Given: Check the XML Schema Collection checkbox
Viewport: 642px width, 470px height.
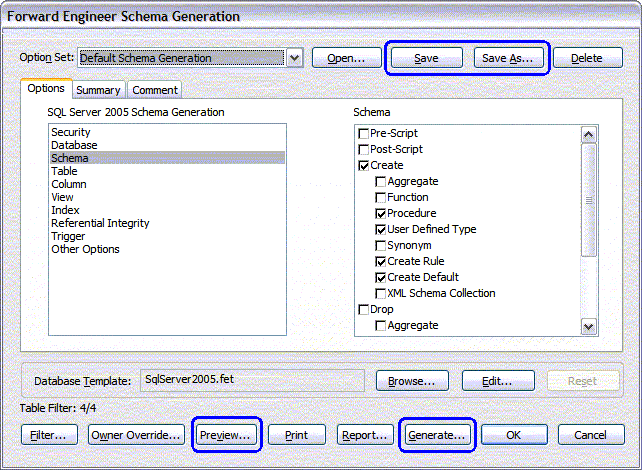Looking at the screenshot, I should [x=380, y=293].
